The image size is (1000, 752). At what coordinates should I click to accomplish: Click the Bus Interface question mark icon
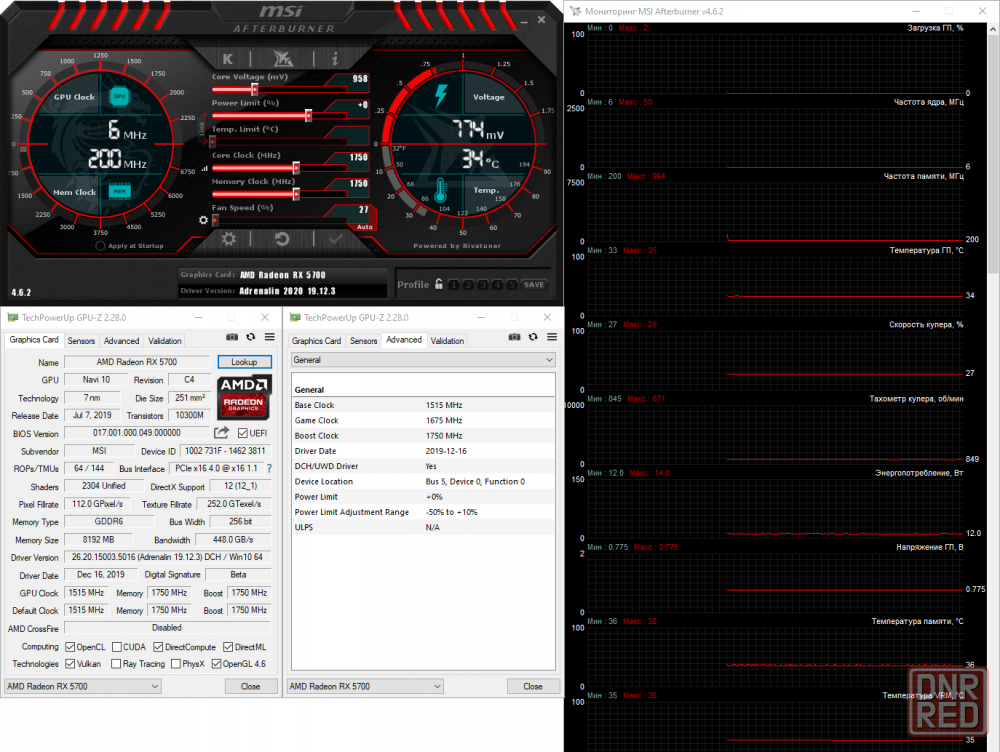click(x=269, y=469)
